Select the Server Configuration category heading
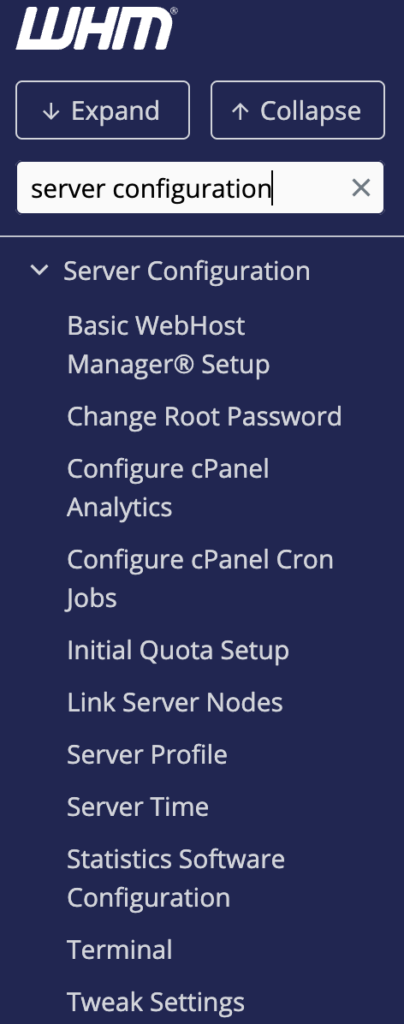The height and width of the screenshot is (1024, 404). (187, 270)
